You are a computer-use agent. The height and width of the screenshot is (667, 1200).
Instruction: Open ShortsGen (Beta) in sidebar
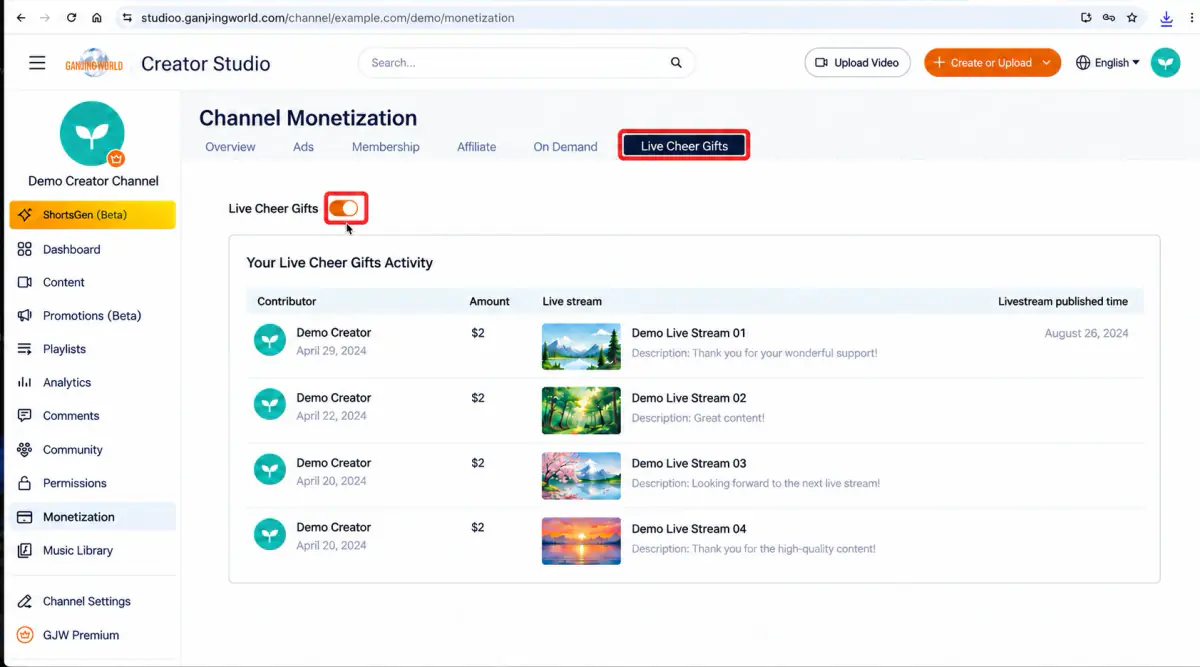point(92,215)
